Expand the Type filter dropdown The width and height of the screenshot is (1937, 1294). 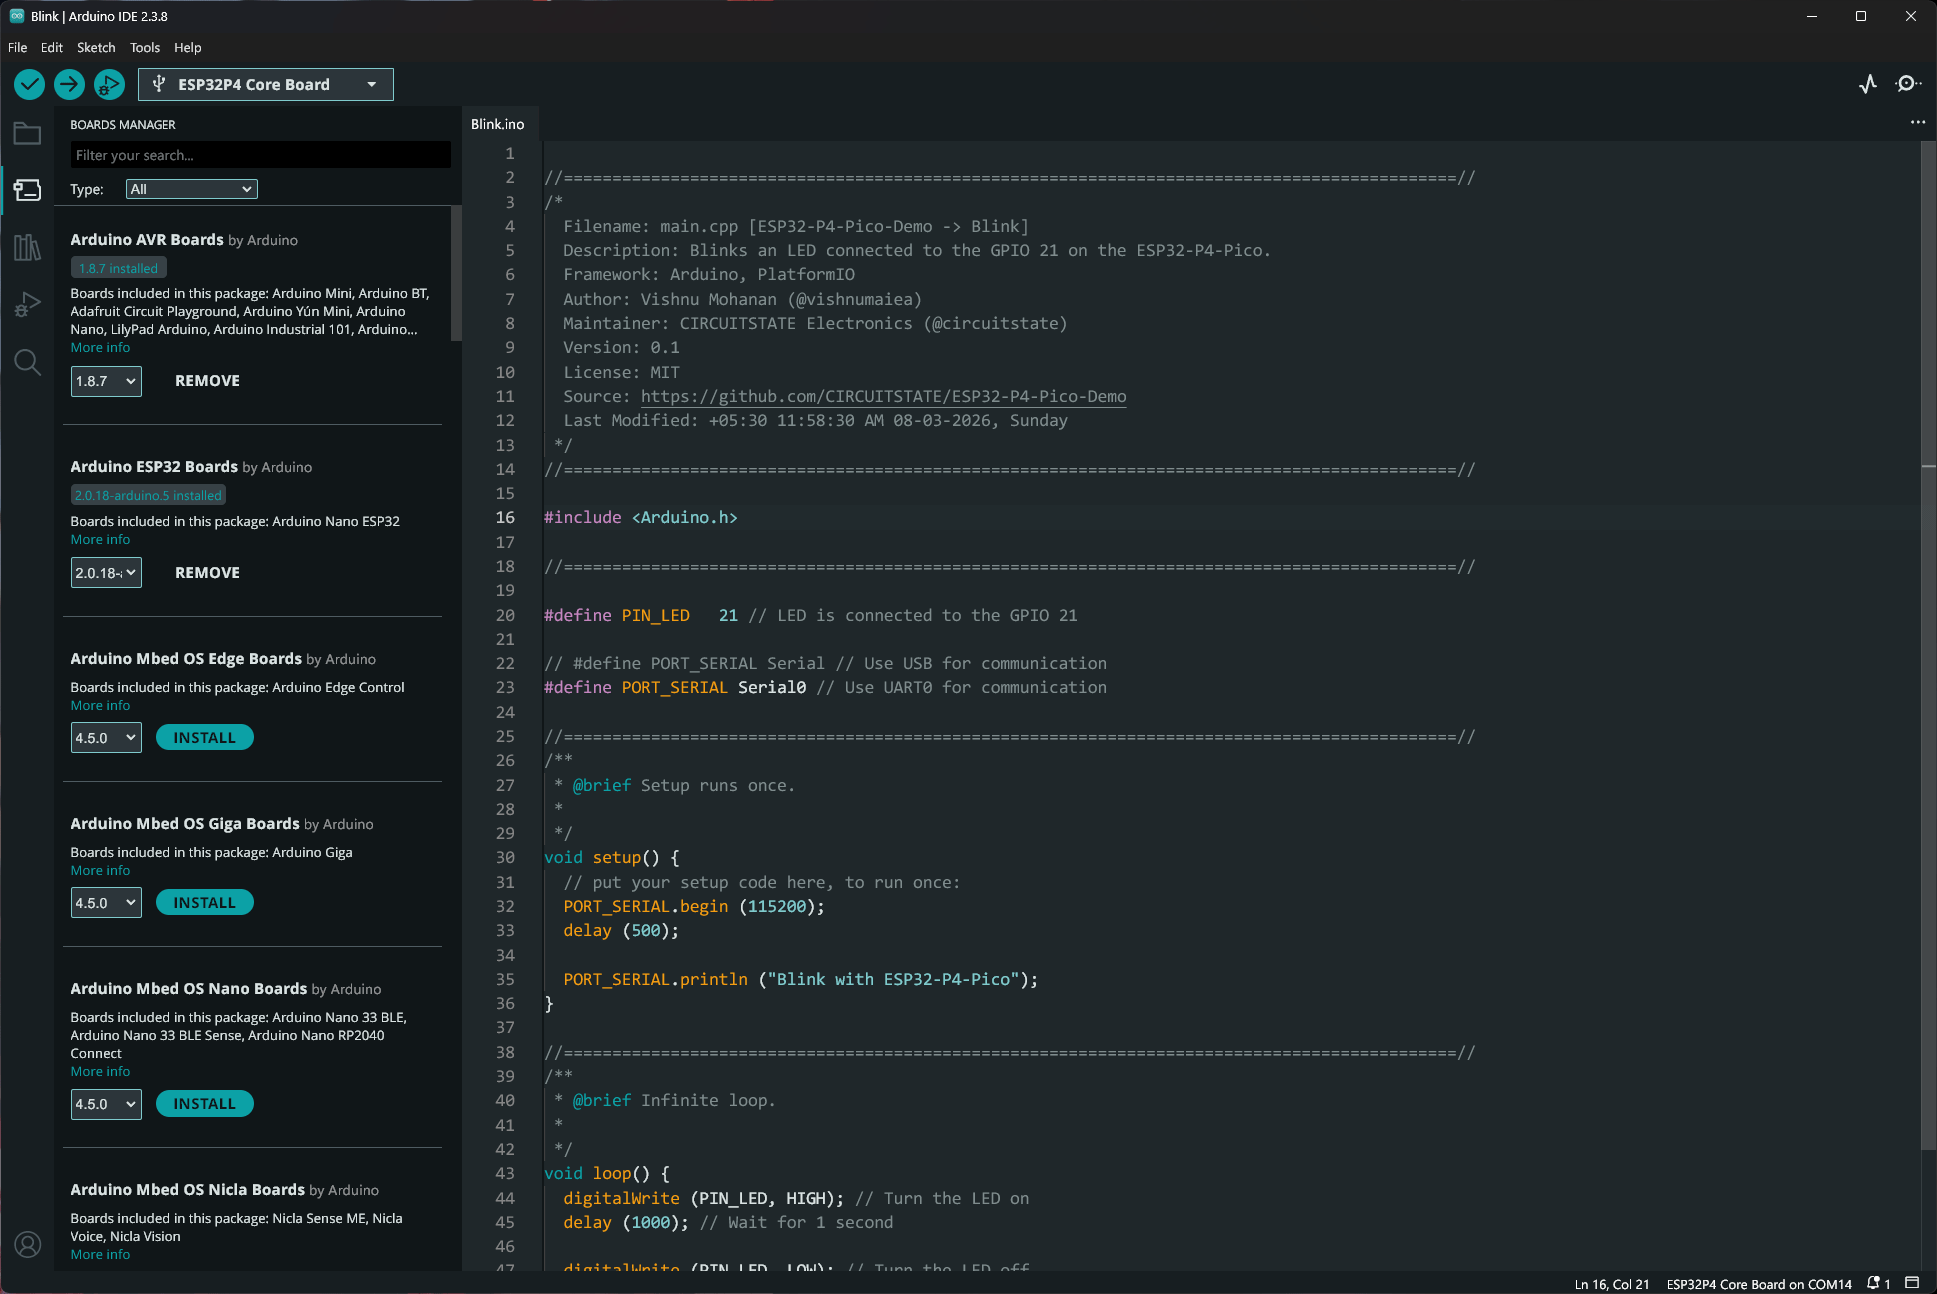(x=192, y=189)
